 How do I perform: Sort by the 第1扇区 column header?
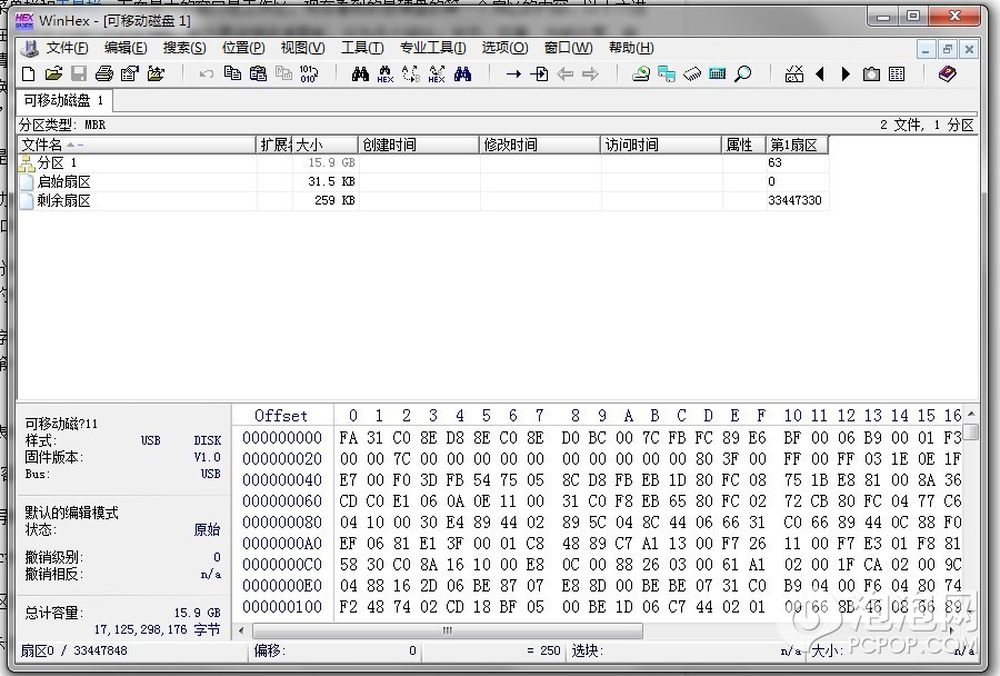797,145
